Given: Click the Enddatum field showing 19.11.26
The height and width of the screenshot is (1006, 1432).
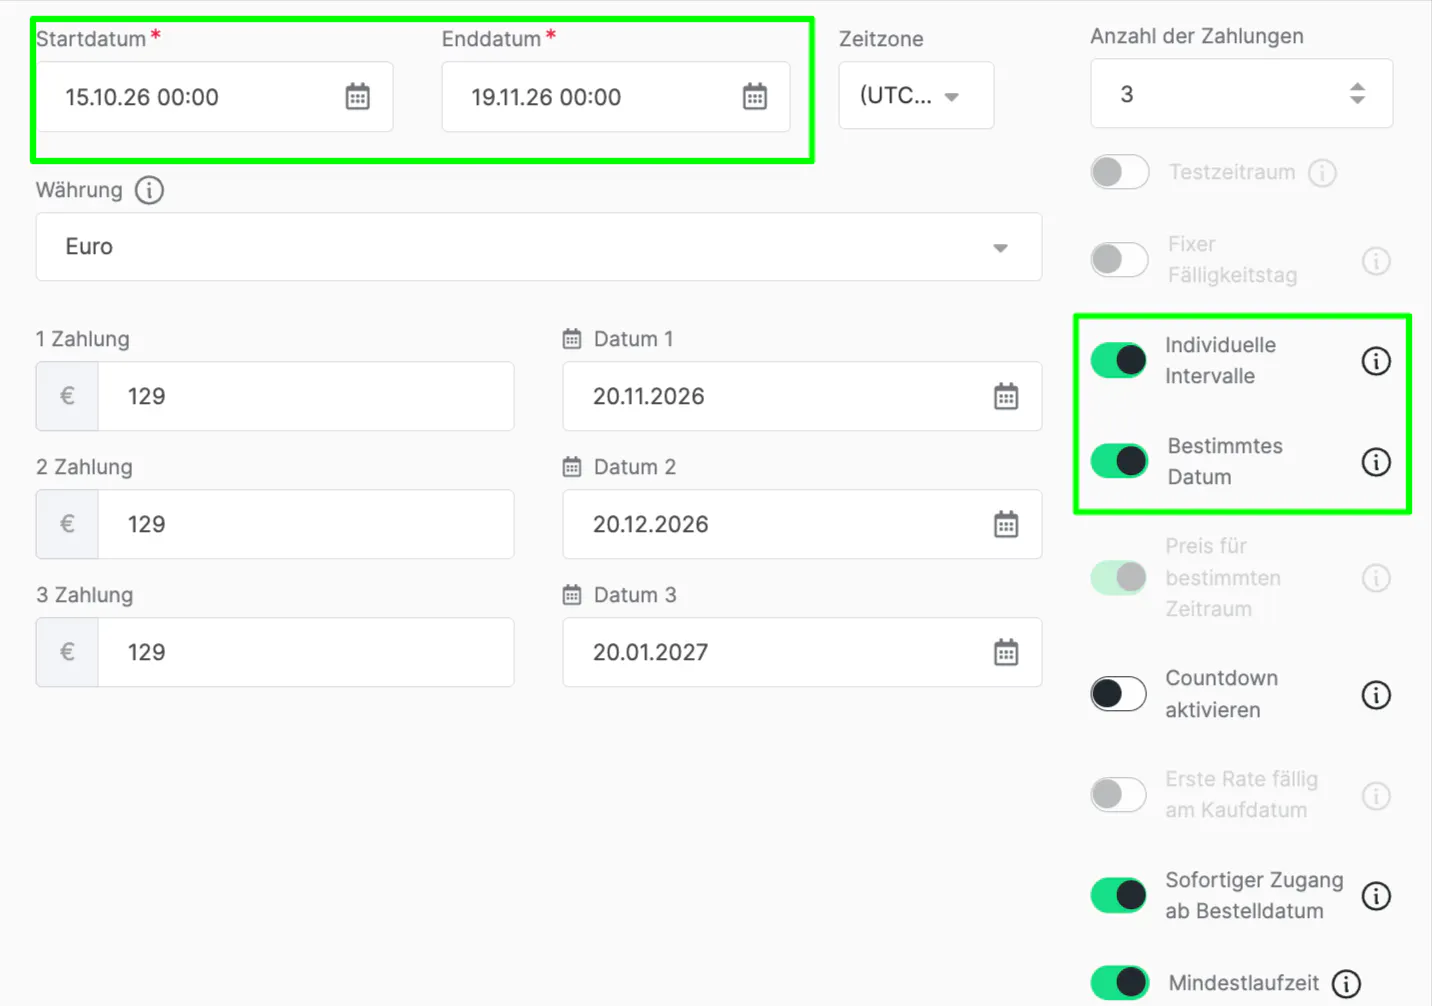Looking at the screenshot, I should click(x=616, y=97).
